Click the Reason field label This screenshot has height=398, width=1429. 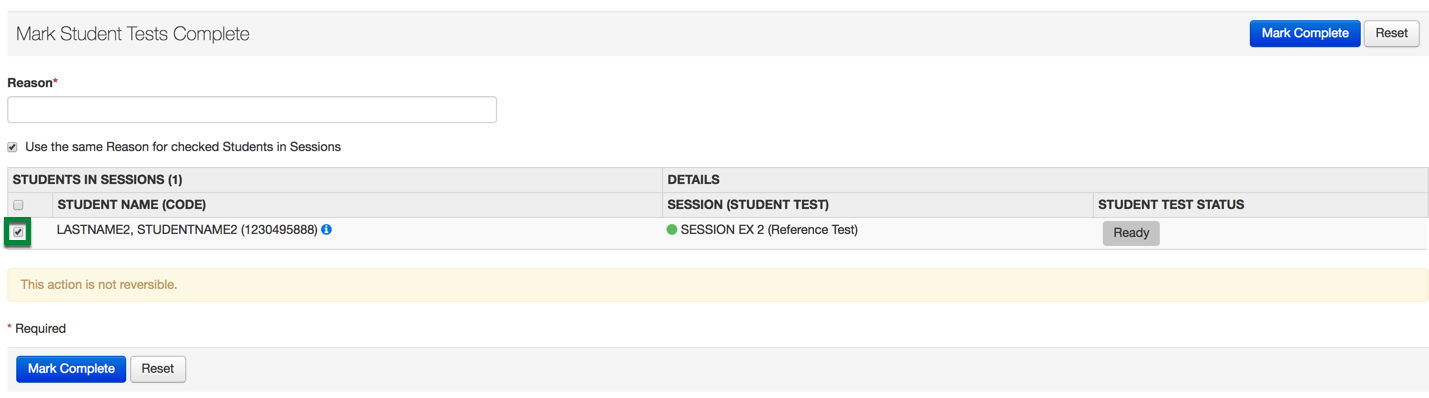32,83
